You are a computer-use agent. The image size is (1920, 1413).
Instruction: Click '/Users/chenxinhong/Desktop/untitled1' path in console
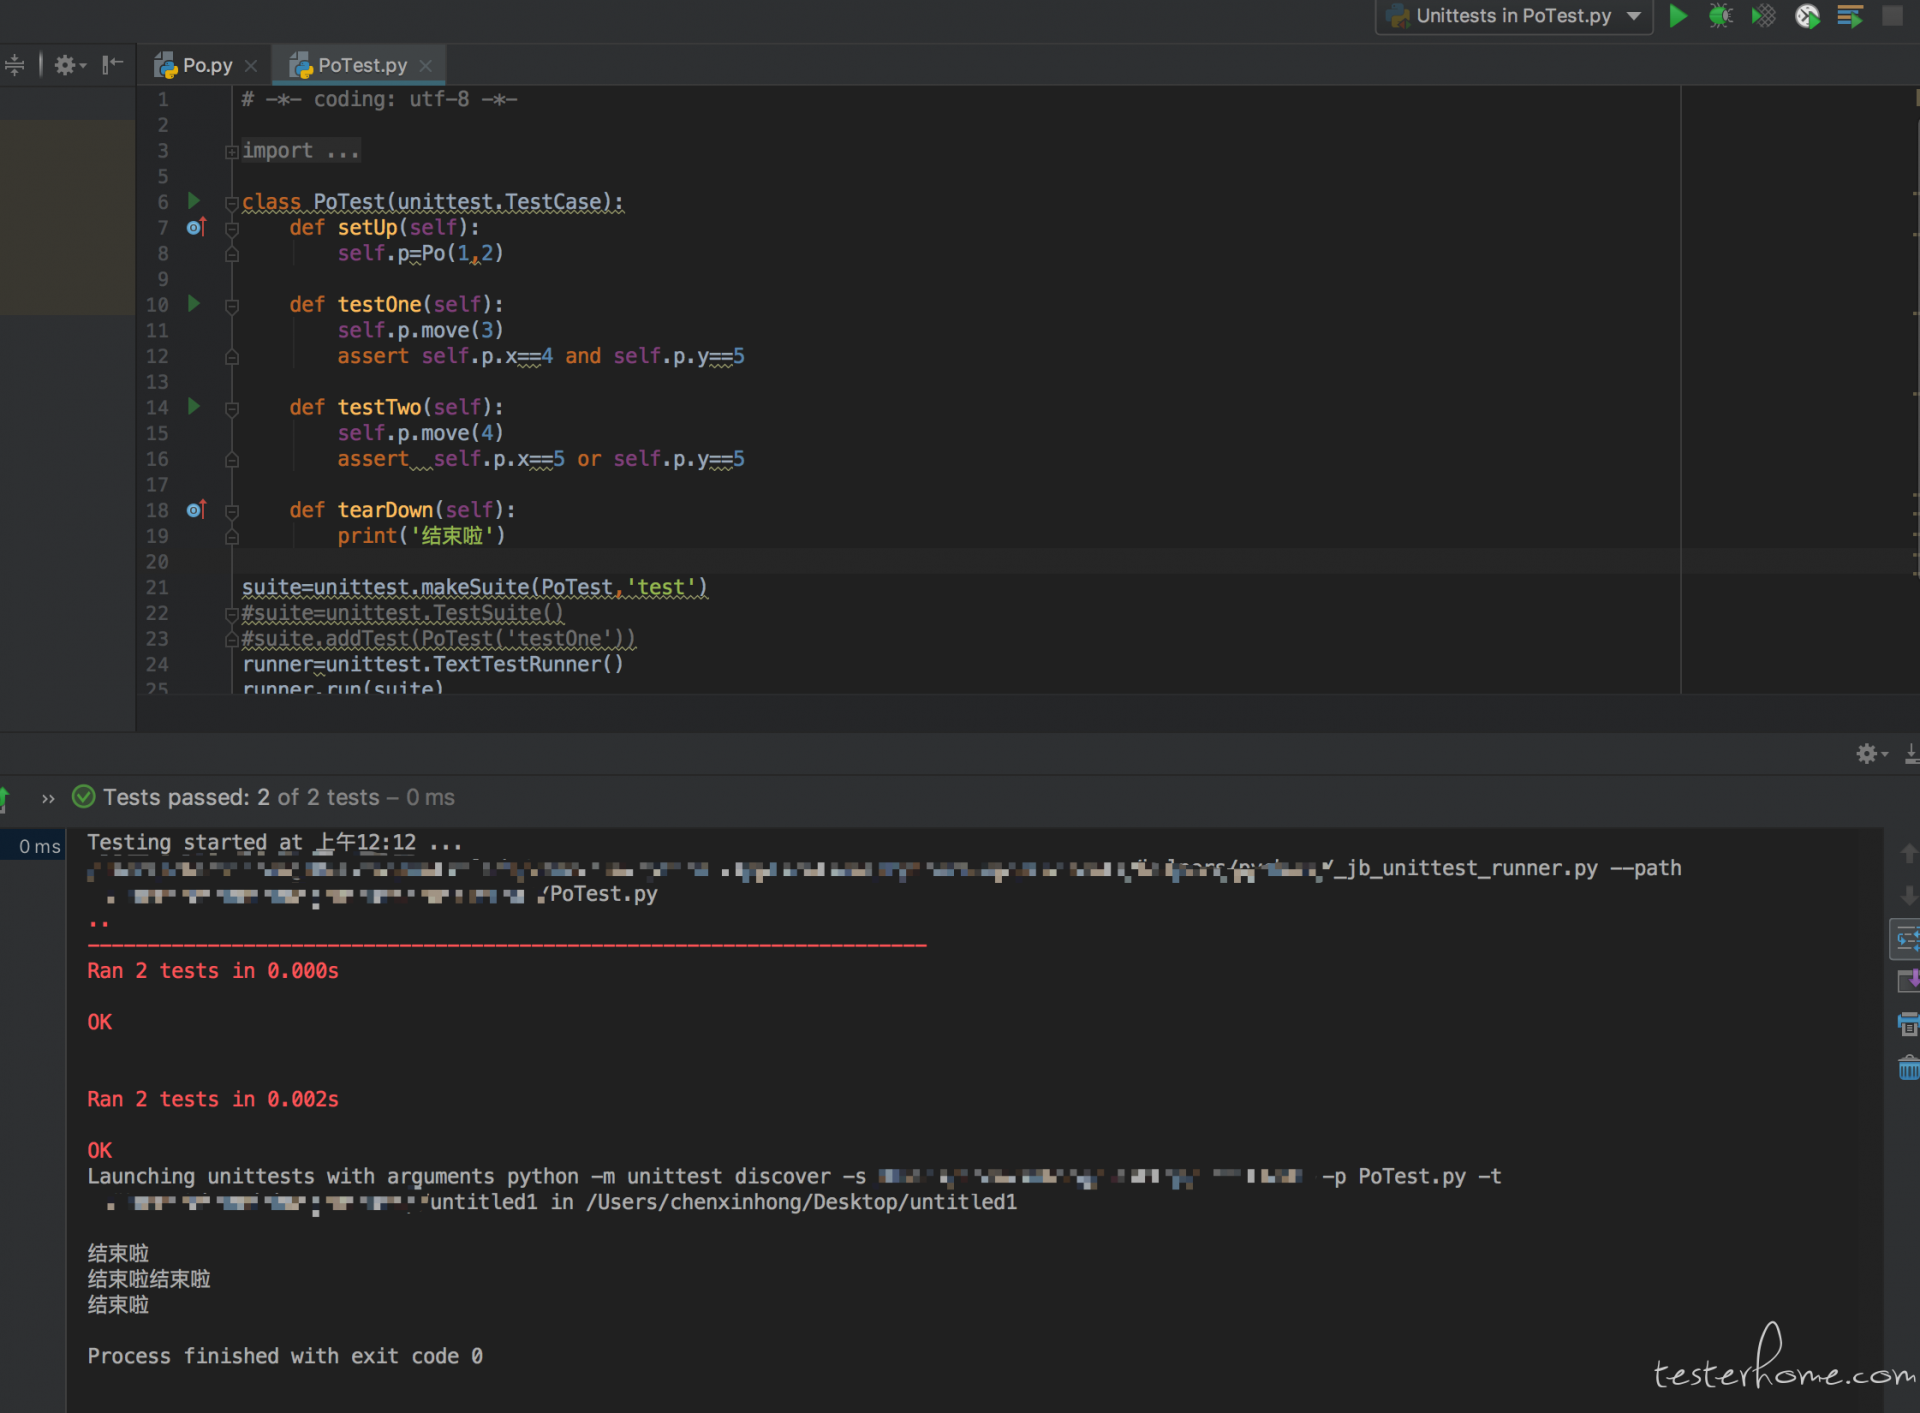point(801,1202)
